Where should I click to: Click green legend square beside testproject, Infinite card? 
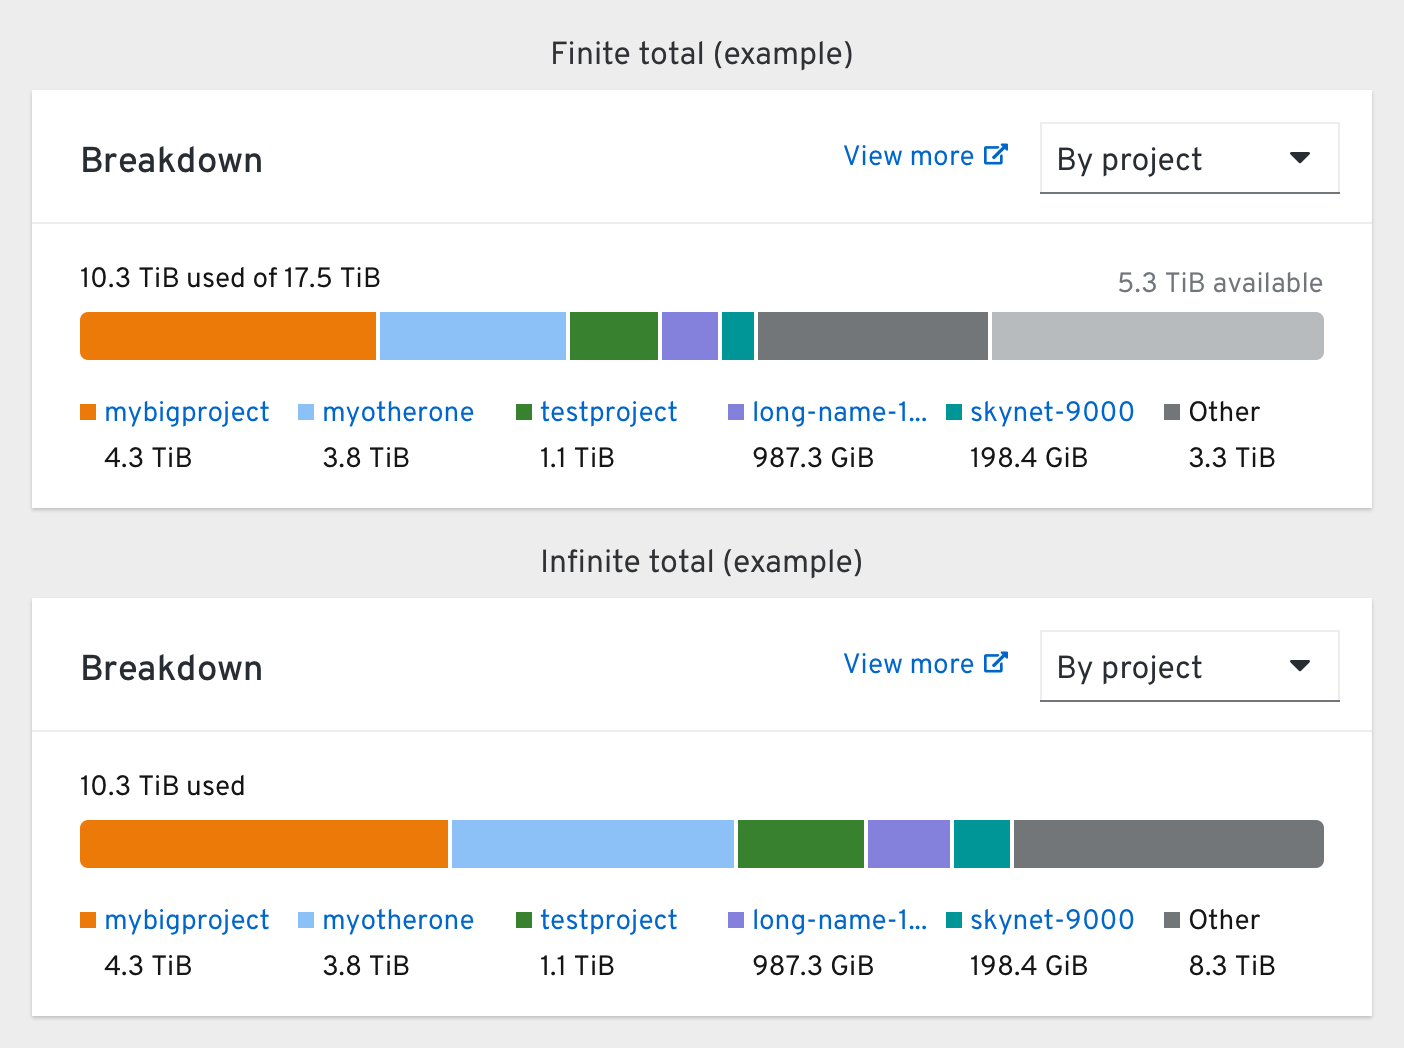(524, 920)
